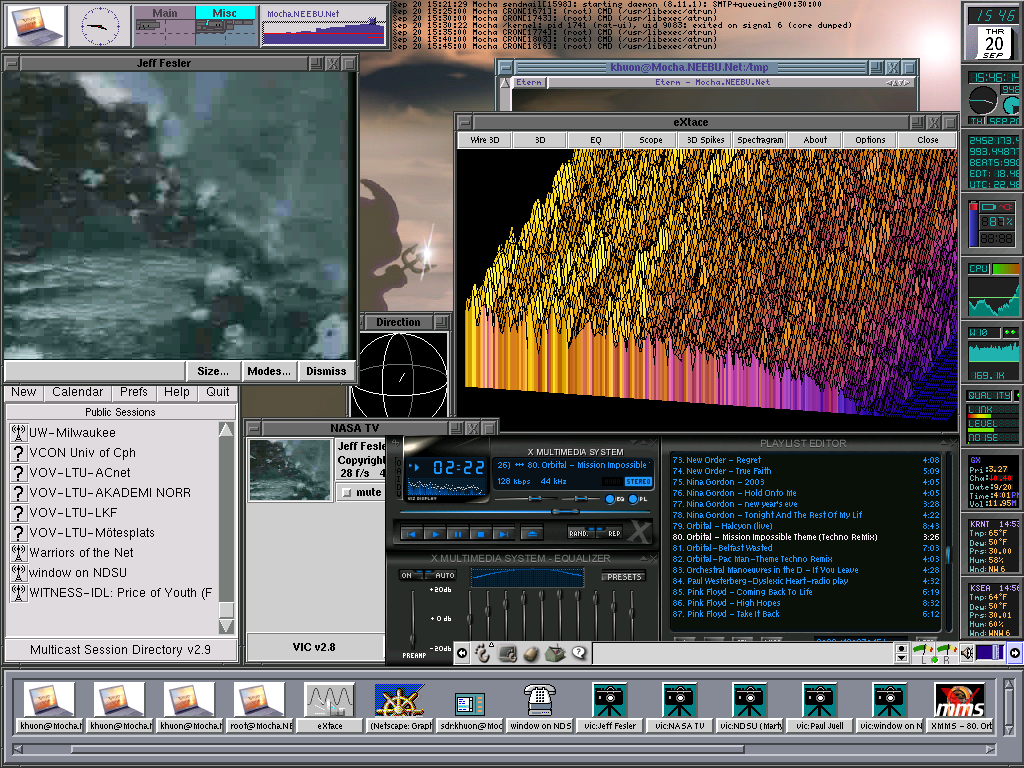Open the Netscape ship-wheel icon

coord(400,707)
